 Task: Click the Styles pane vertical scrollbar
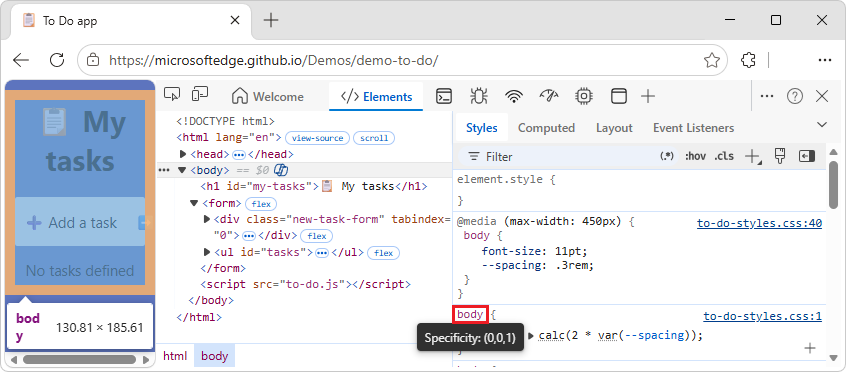click(x=834, y=259)
